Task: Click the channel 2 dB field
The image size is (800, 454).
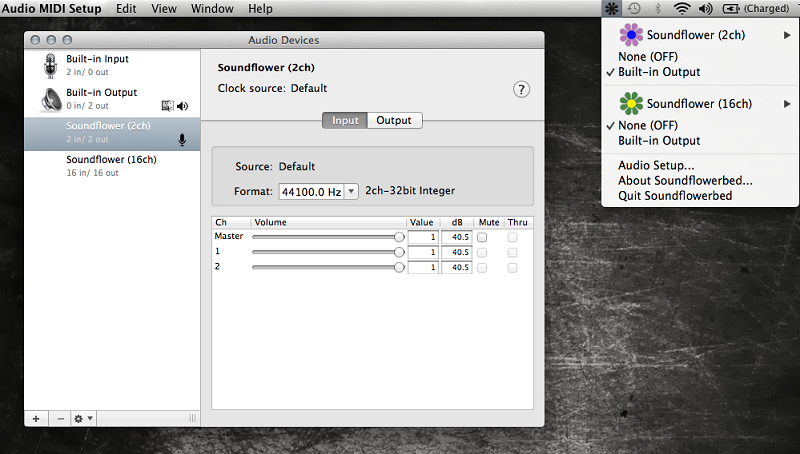Action: (x=457, y=268)
